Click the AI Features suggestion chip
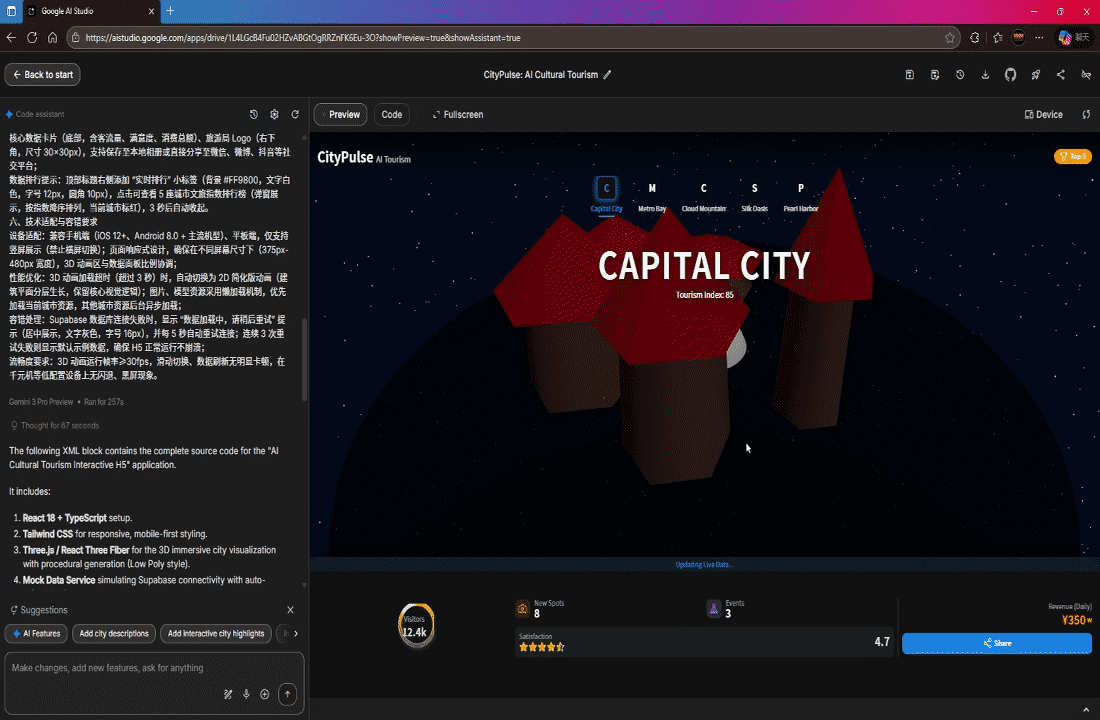 pos(36,633)
